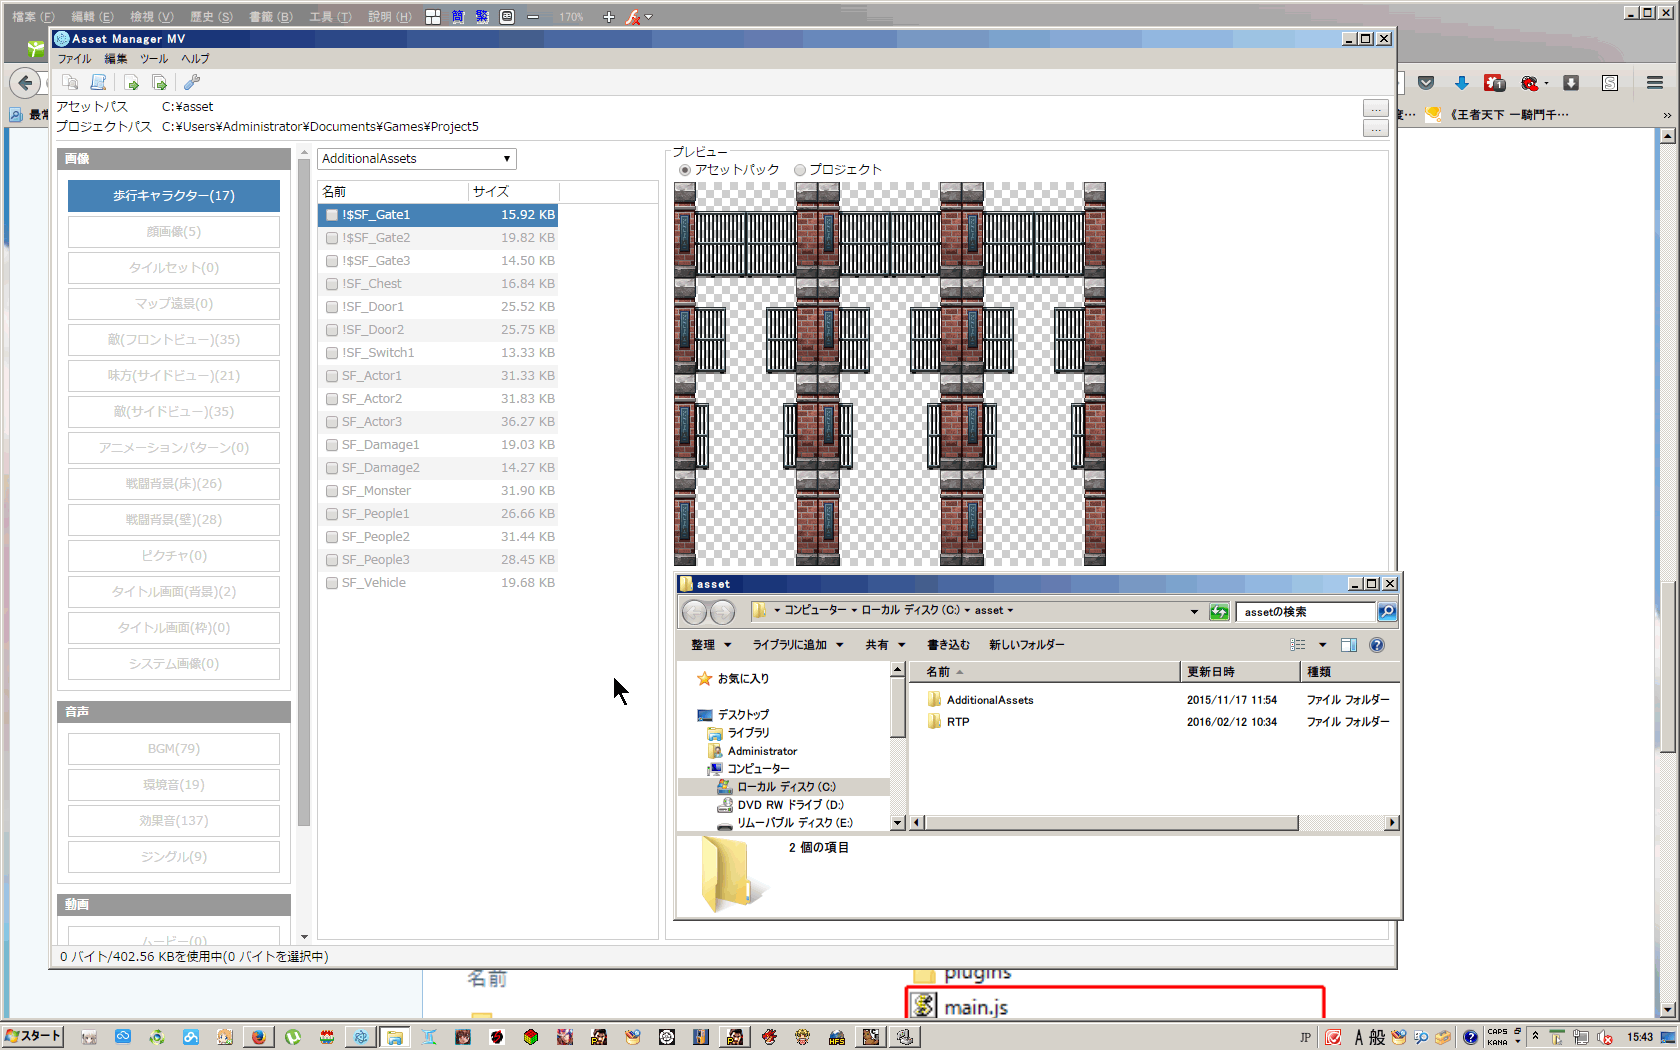
Task: Click the explorer view mode icon
Action: [x=1298, y=645]
